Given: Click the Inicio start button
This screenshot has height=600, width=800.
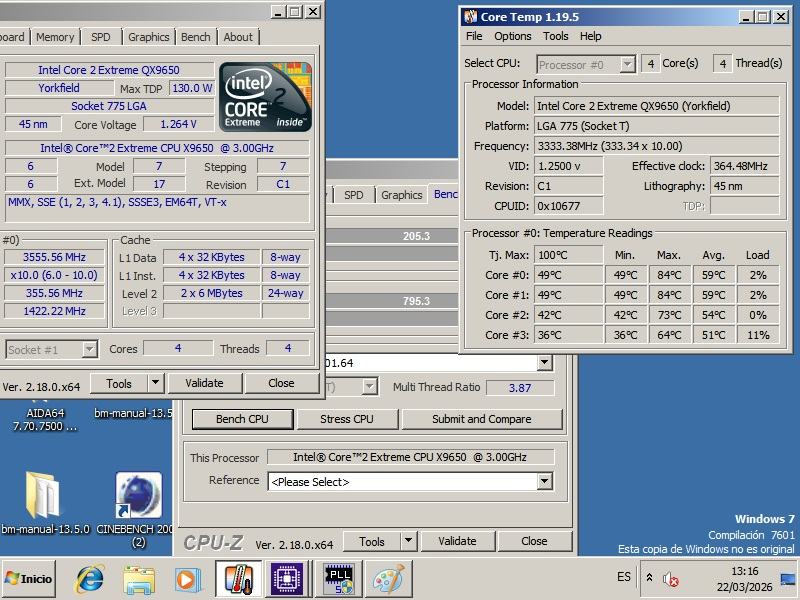Looking at the screenshot, I should [29, 579].
